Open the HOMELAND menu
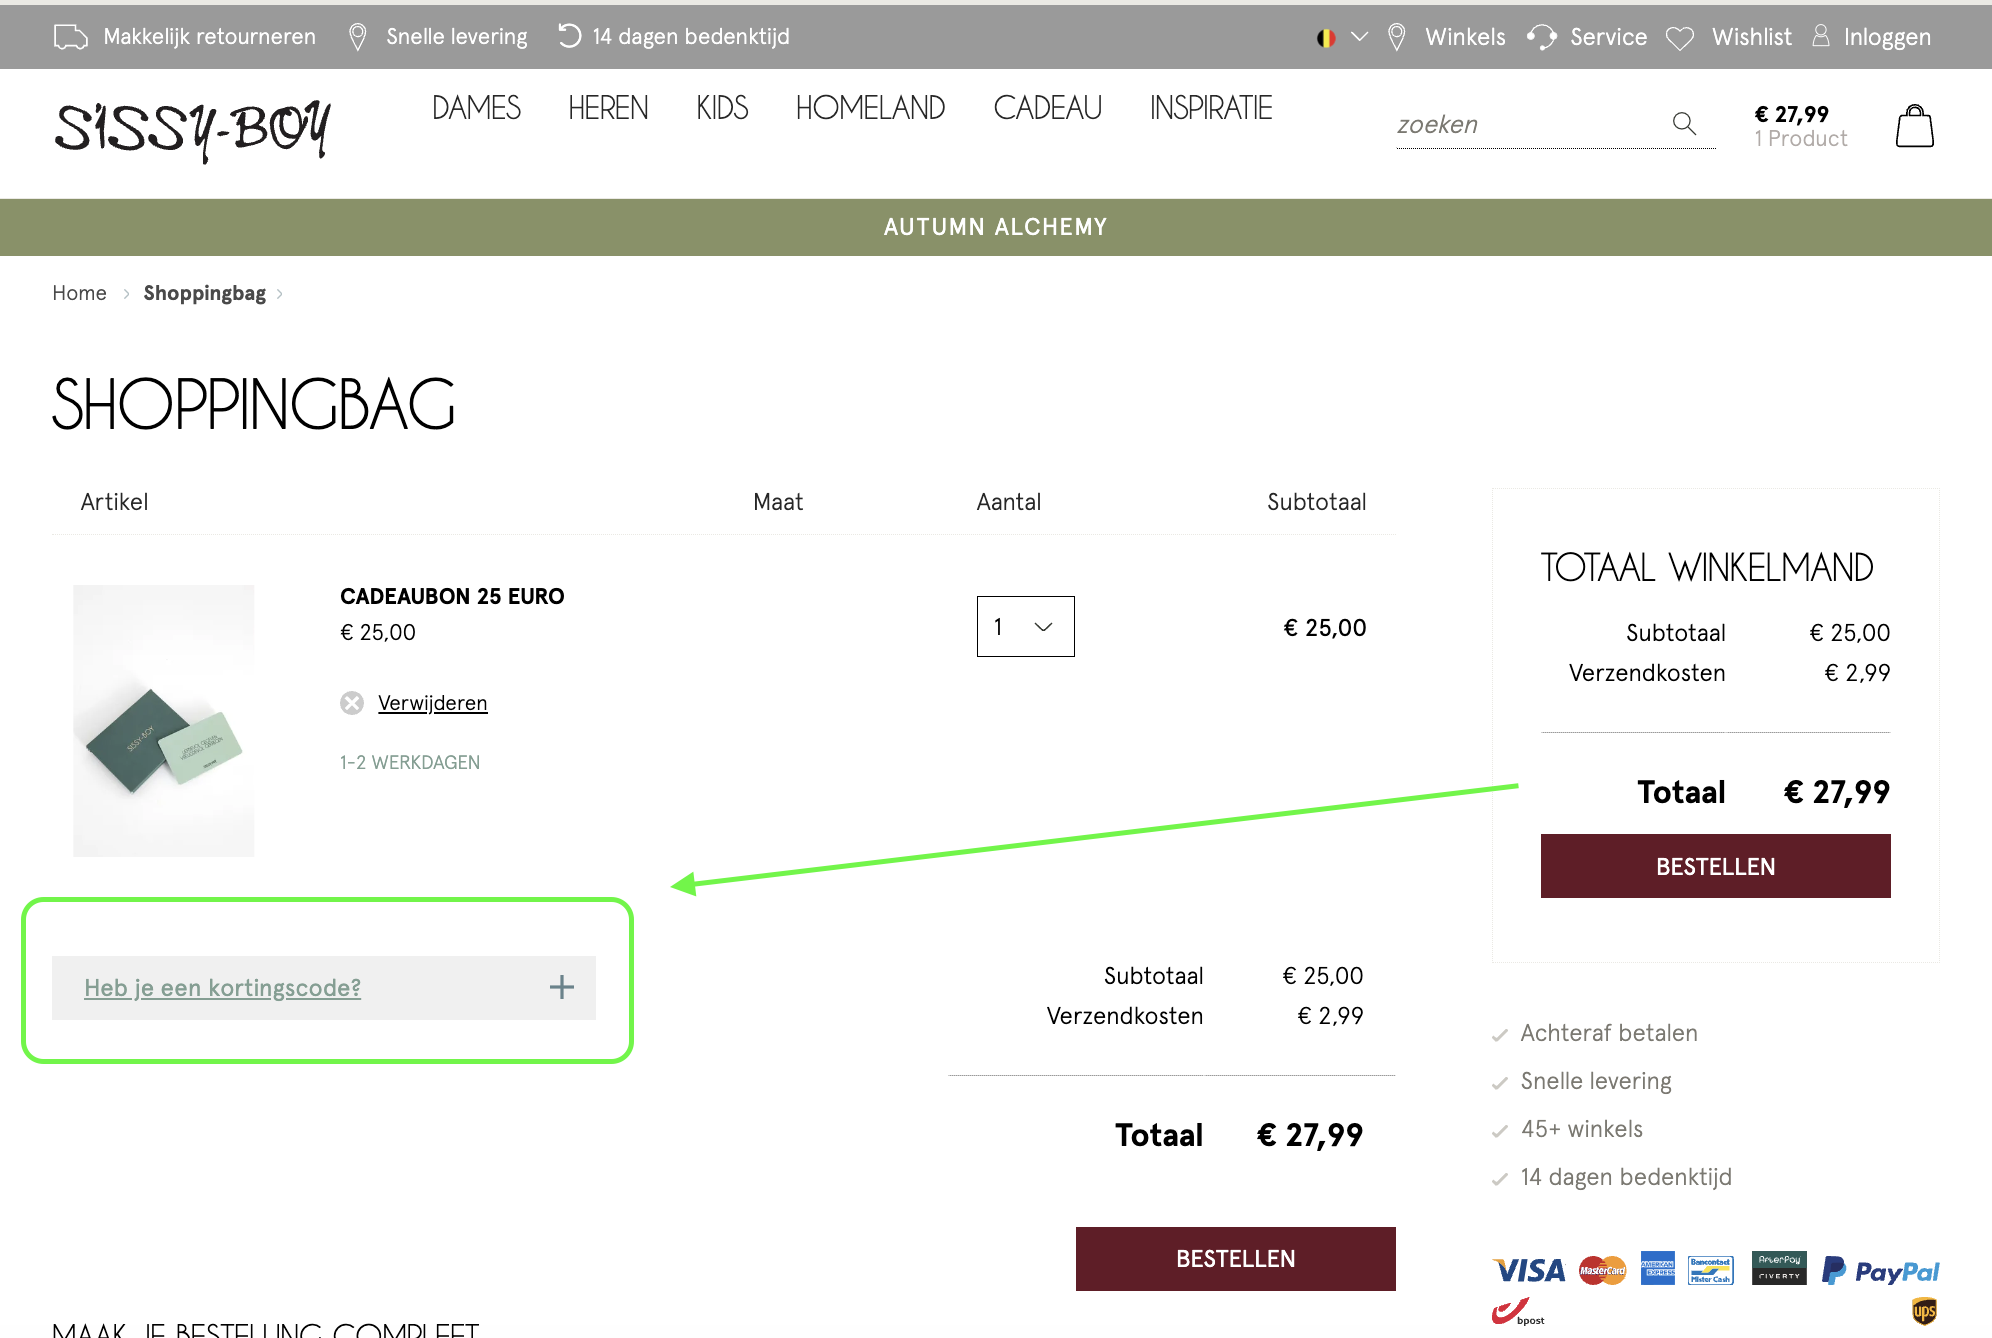 [870, 108]
